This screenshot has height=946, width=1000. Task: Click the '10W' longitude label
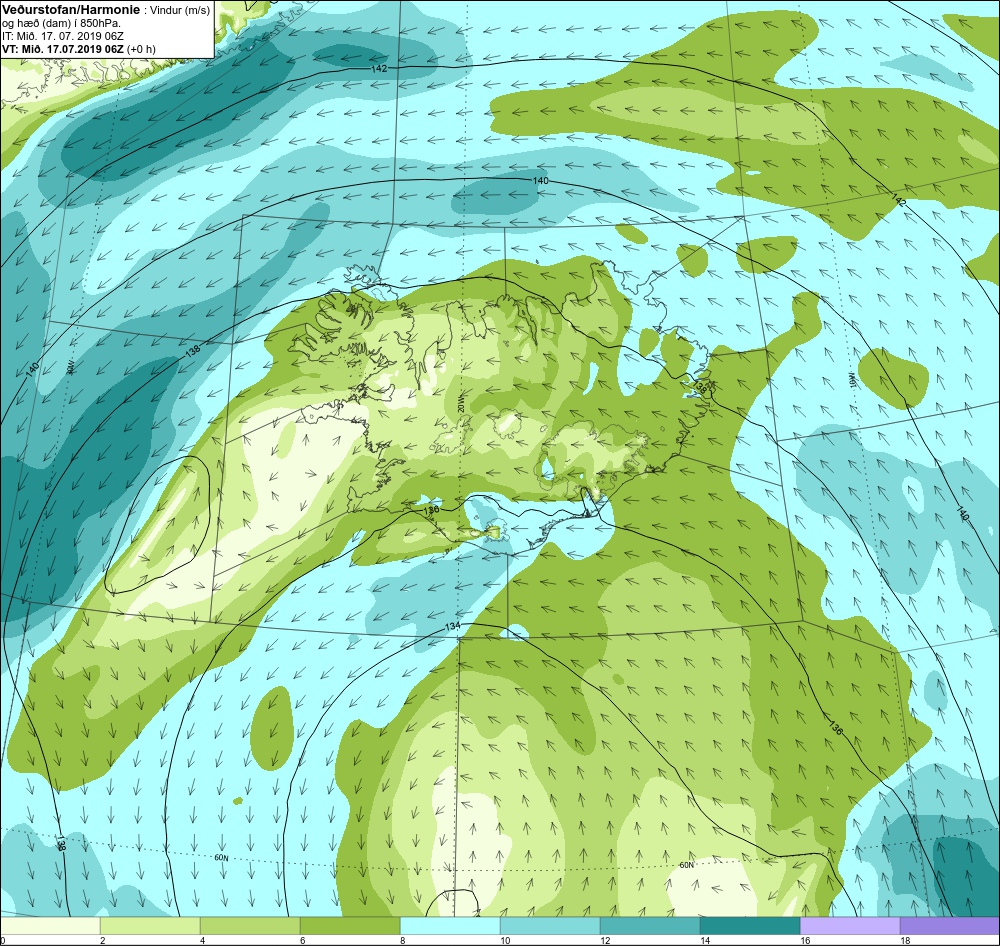(851, 381)
